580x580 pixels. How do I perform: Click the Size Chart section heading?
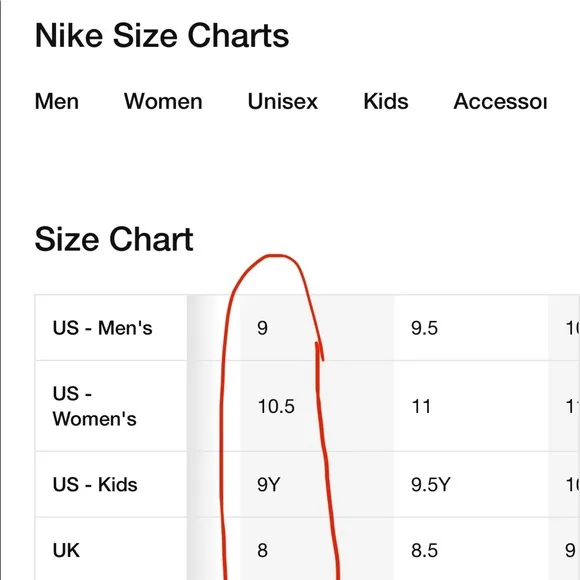pyautogui.click(x=114, y=239)
